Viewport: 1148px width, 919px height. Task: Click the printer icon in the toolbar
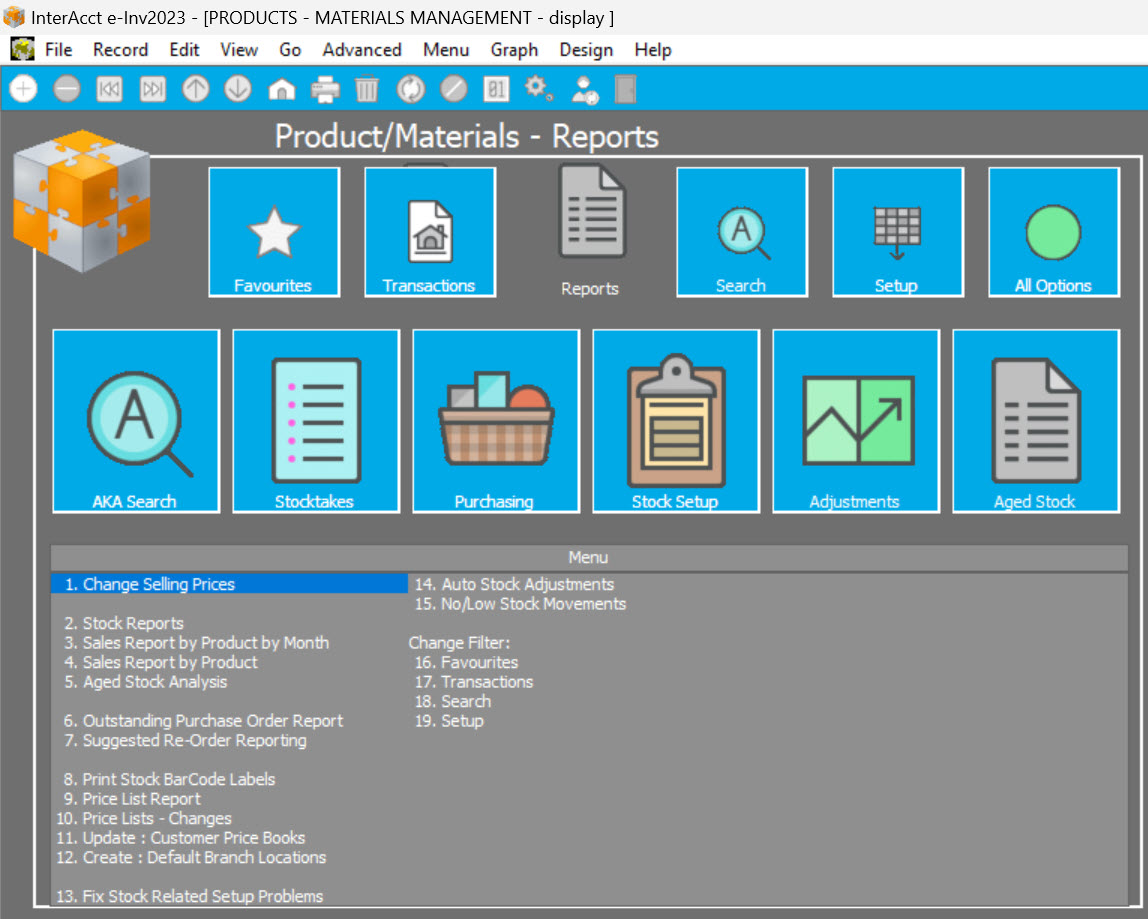[325, 89]
